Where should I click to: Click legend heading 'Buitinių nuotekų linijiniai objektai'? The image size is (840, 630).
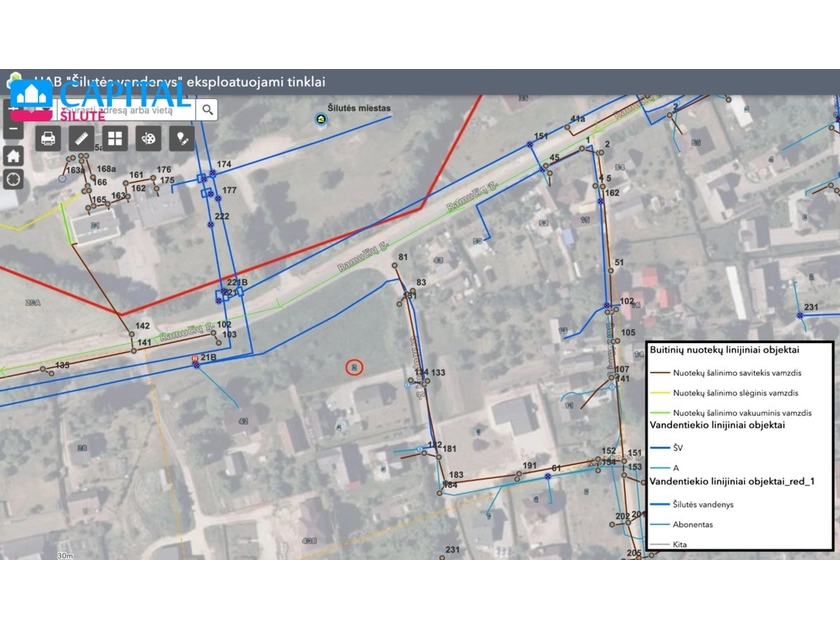click(x=724, y=350)
